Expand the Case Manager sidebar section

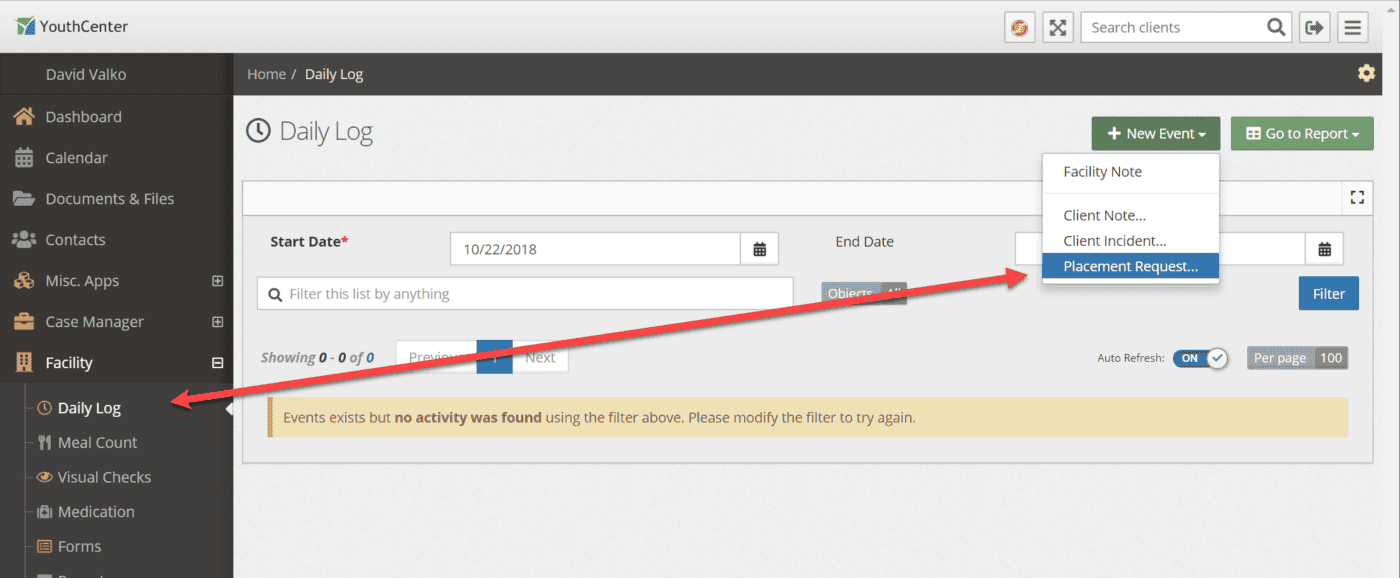tap(217, 322)
